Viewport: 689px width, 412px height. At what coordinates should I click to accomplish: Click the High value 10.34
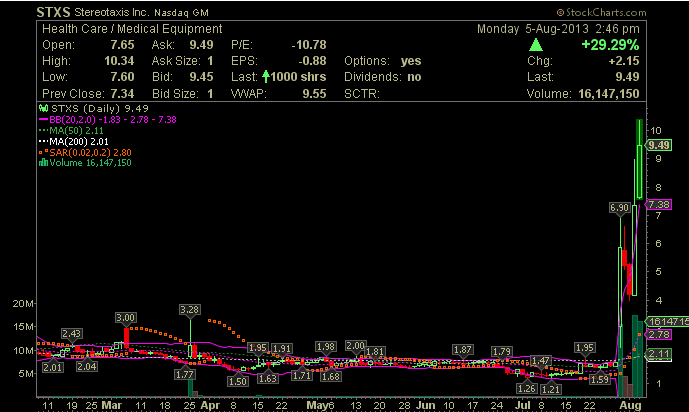[x=119, y=61]
